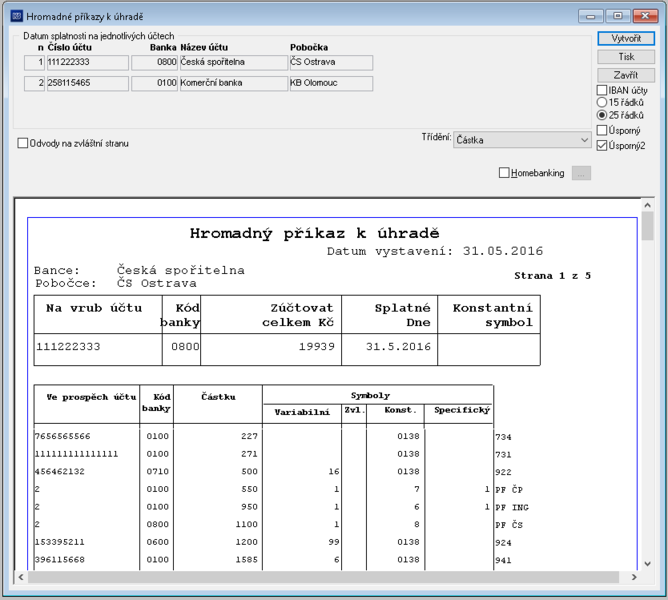Click bank code field 0100
This screenshot has height=600, width=668.
(154, 83)
